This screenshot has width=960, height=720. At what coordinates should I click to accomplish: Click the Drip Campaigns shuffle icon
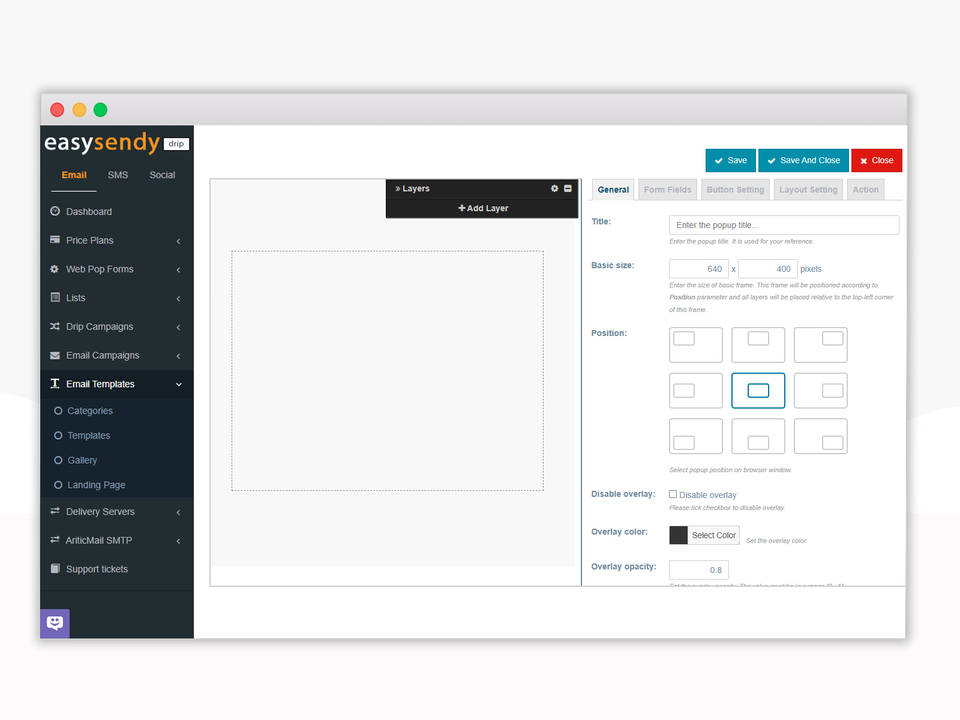55,326
